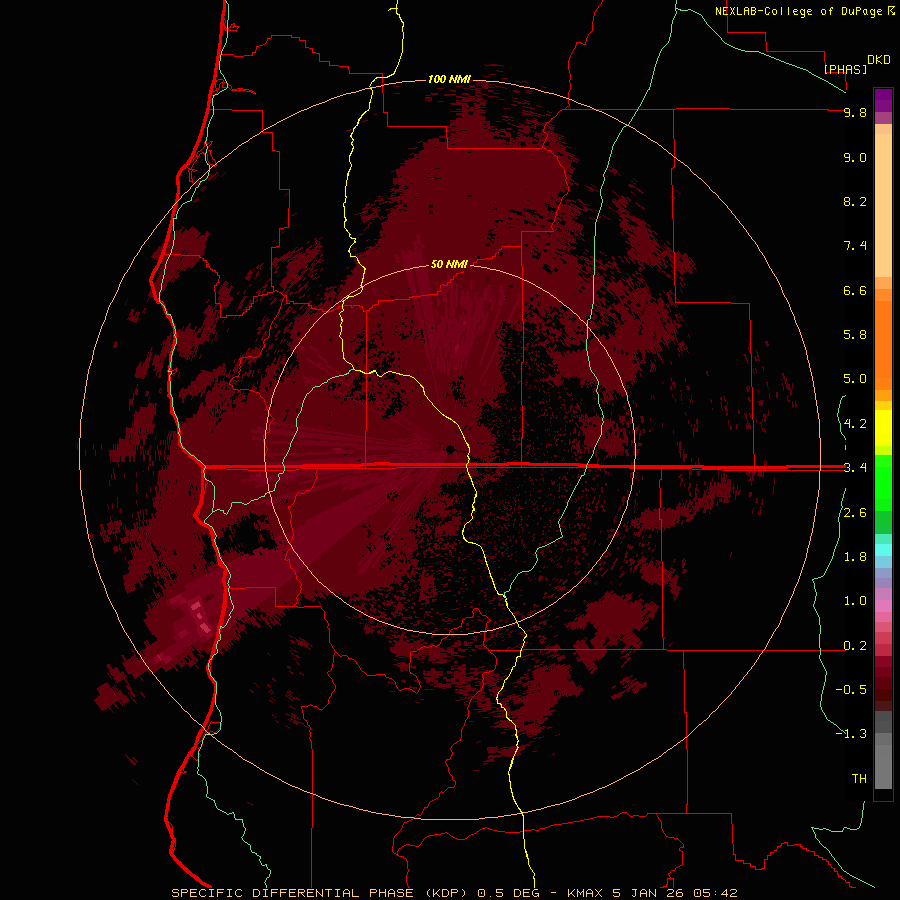
Task: Click the [PHAS] units label
Action: (845, 69)
